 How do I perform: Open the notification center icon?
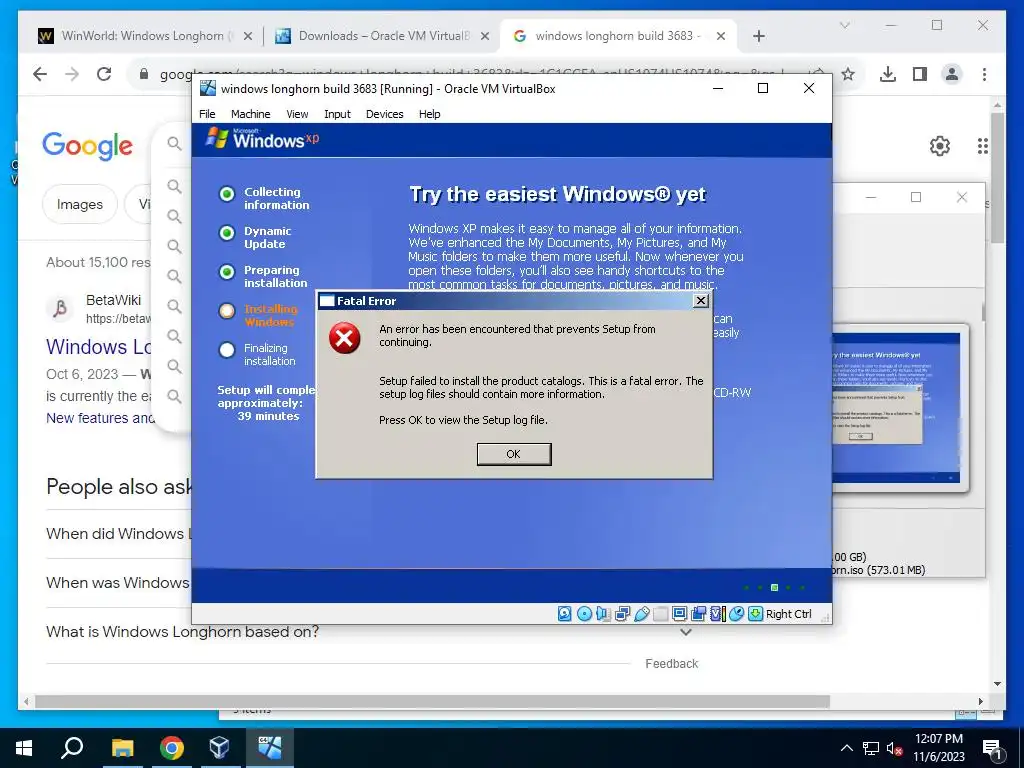[993, 749]
